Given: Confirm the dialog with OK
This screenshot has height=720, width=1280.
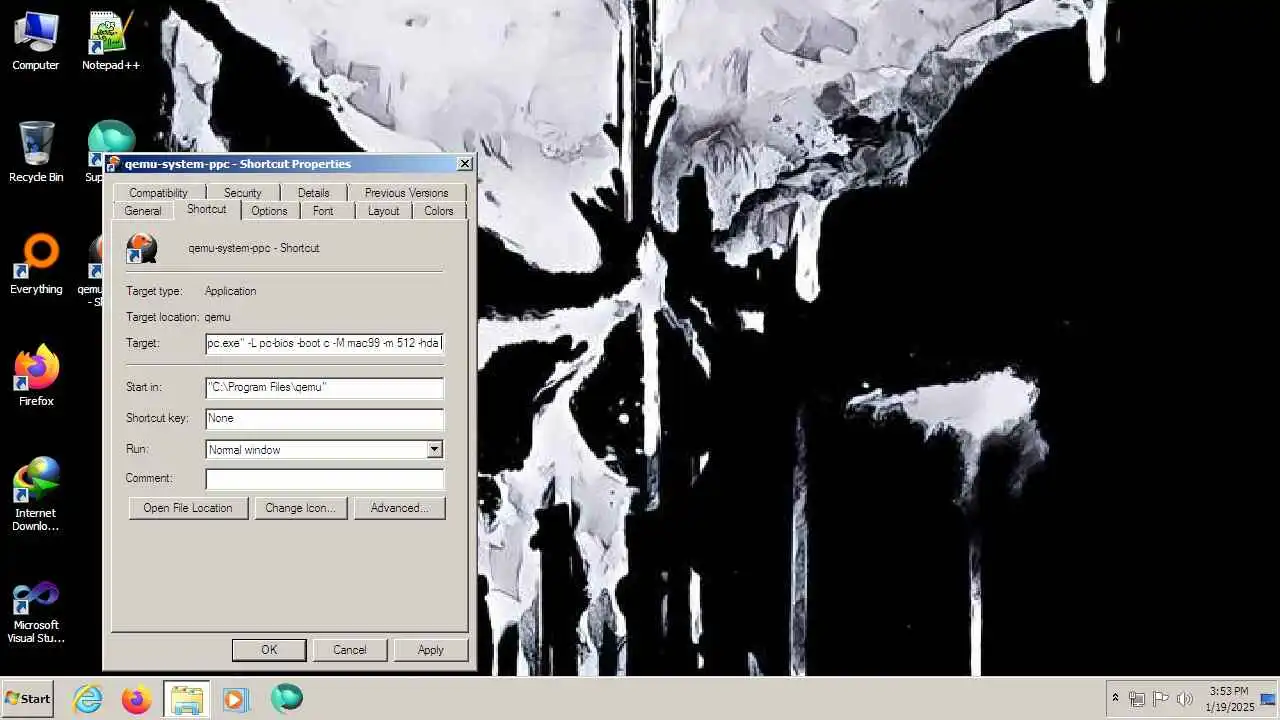Looking at the screenshot, I should (269, 650).
